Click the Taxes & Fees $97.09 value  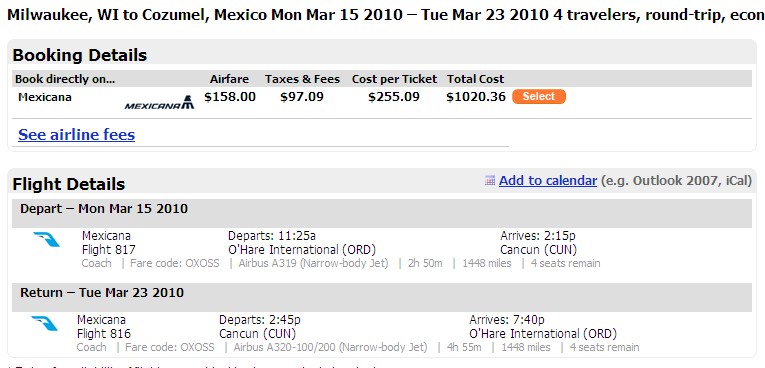click(x=302, y=97)
